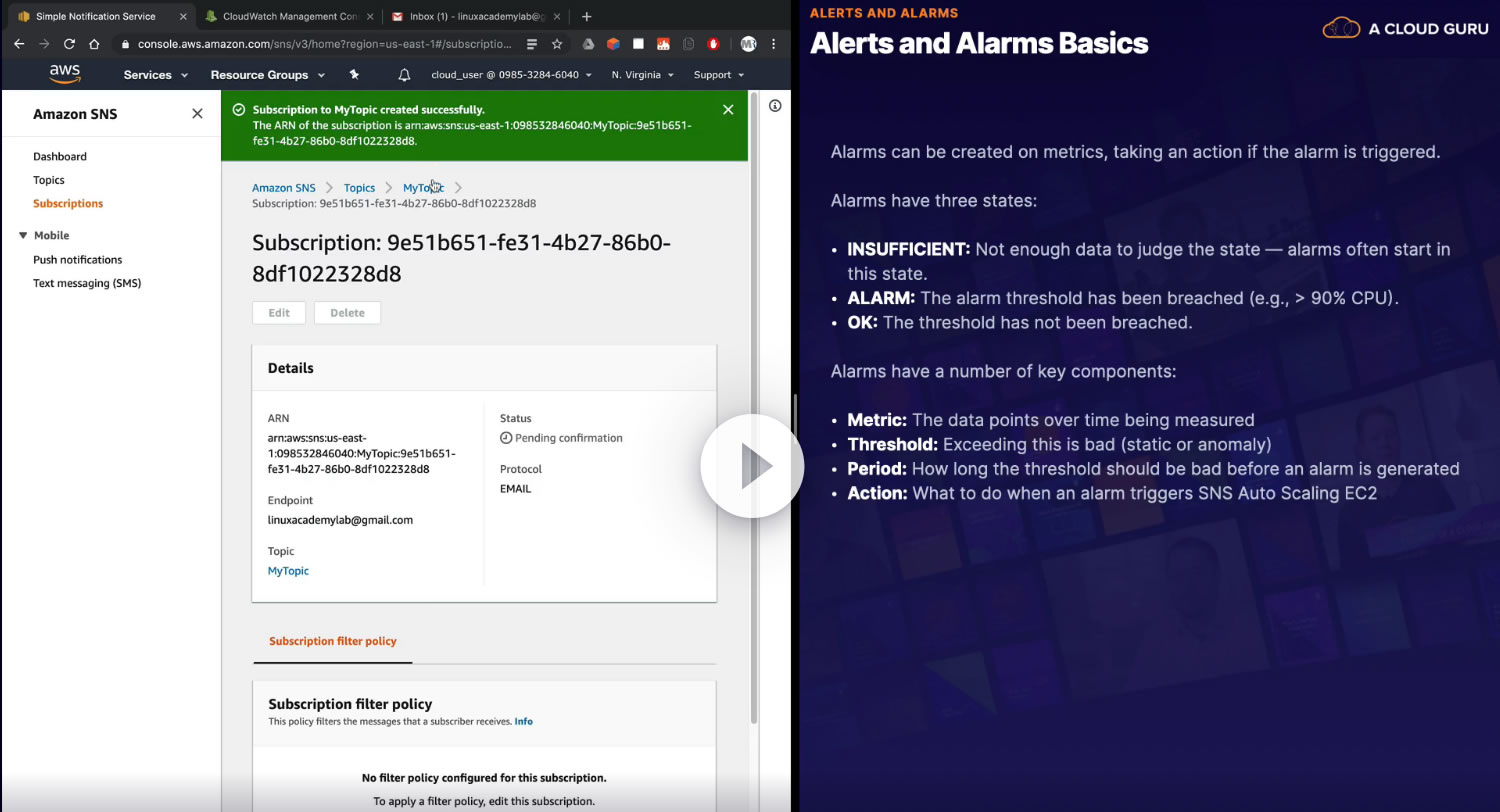Click the Google Drive extension icon
1500x812 pixels.
pos(588,44)
